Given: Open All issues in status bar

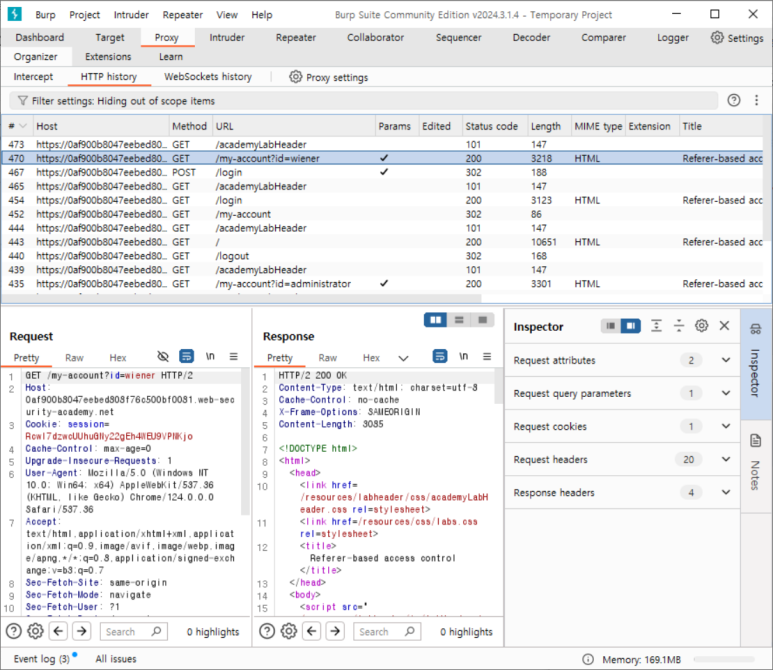Looking at the screenshot, I should 116,659.
